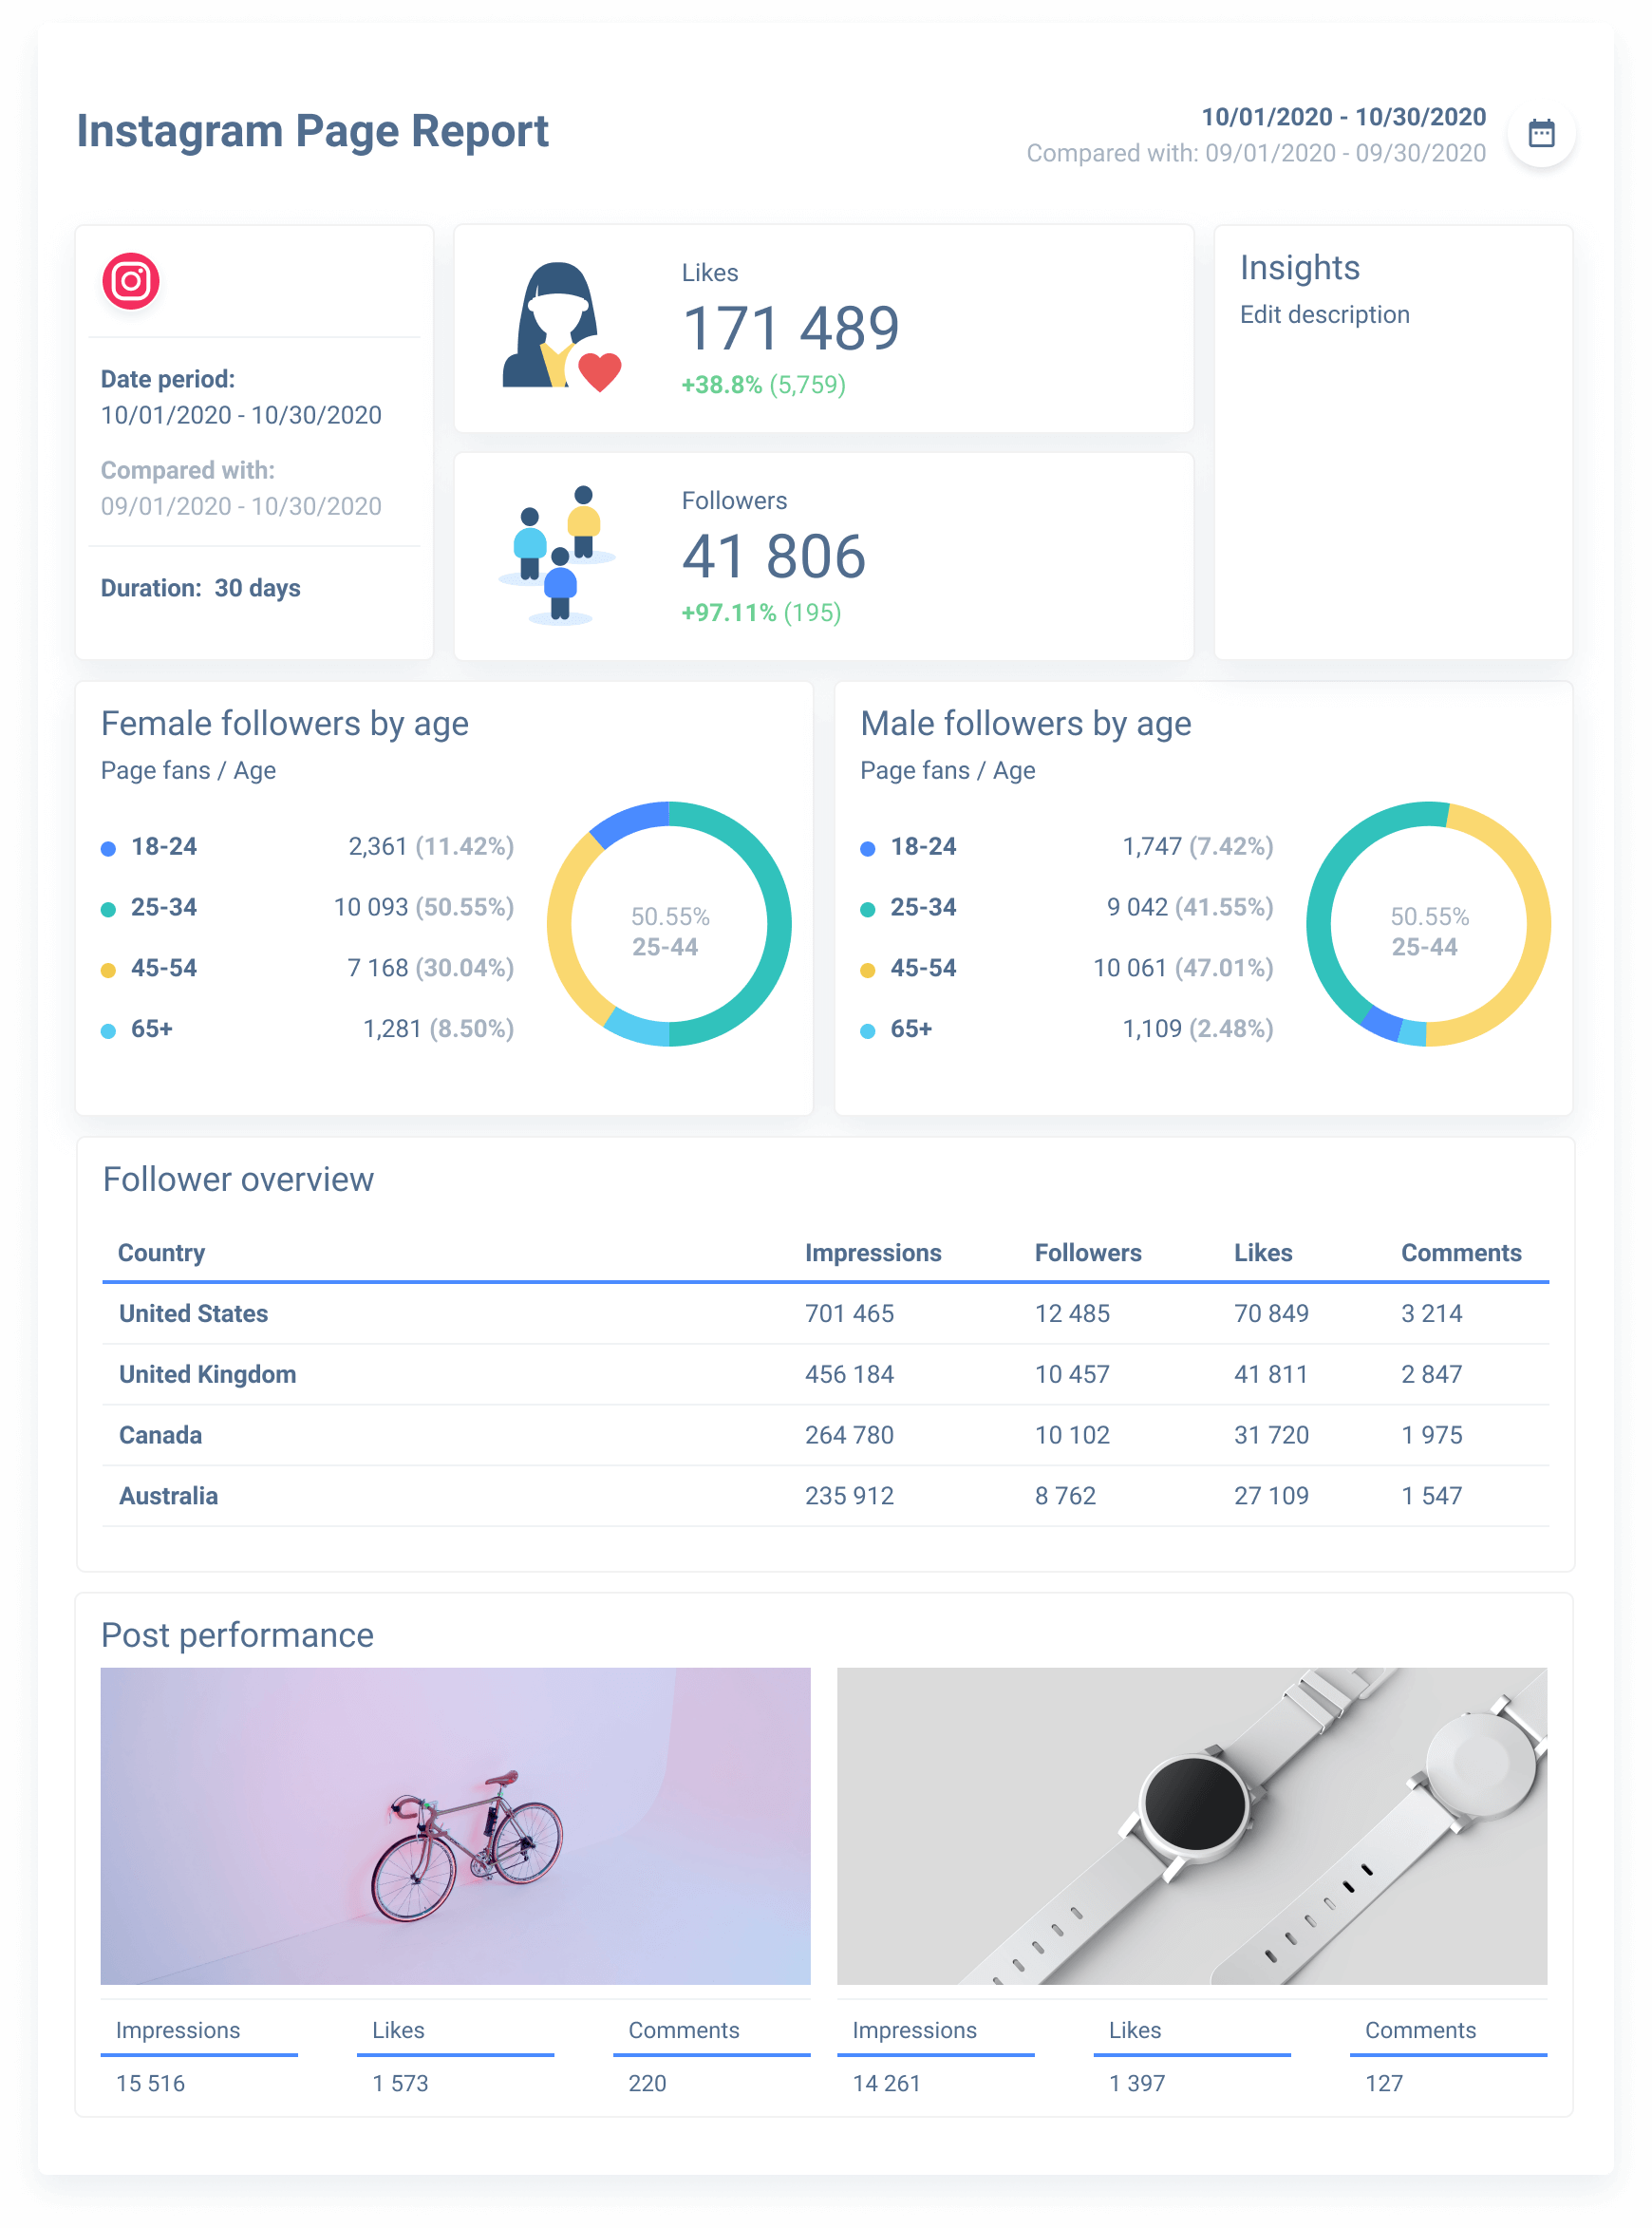The width and height of the screenshot is (1652, 2228).
Task: Click bicycle post Likes value 1 573
Action: (x=400, y=2084)
